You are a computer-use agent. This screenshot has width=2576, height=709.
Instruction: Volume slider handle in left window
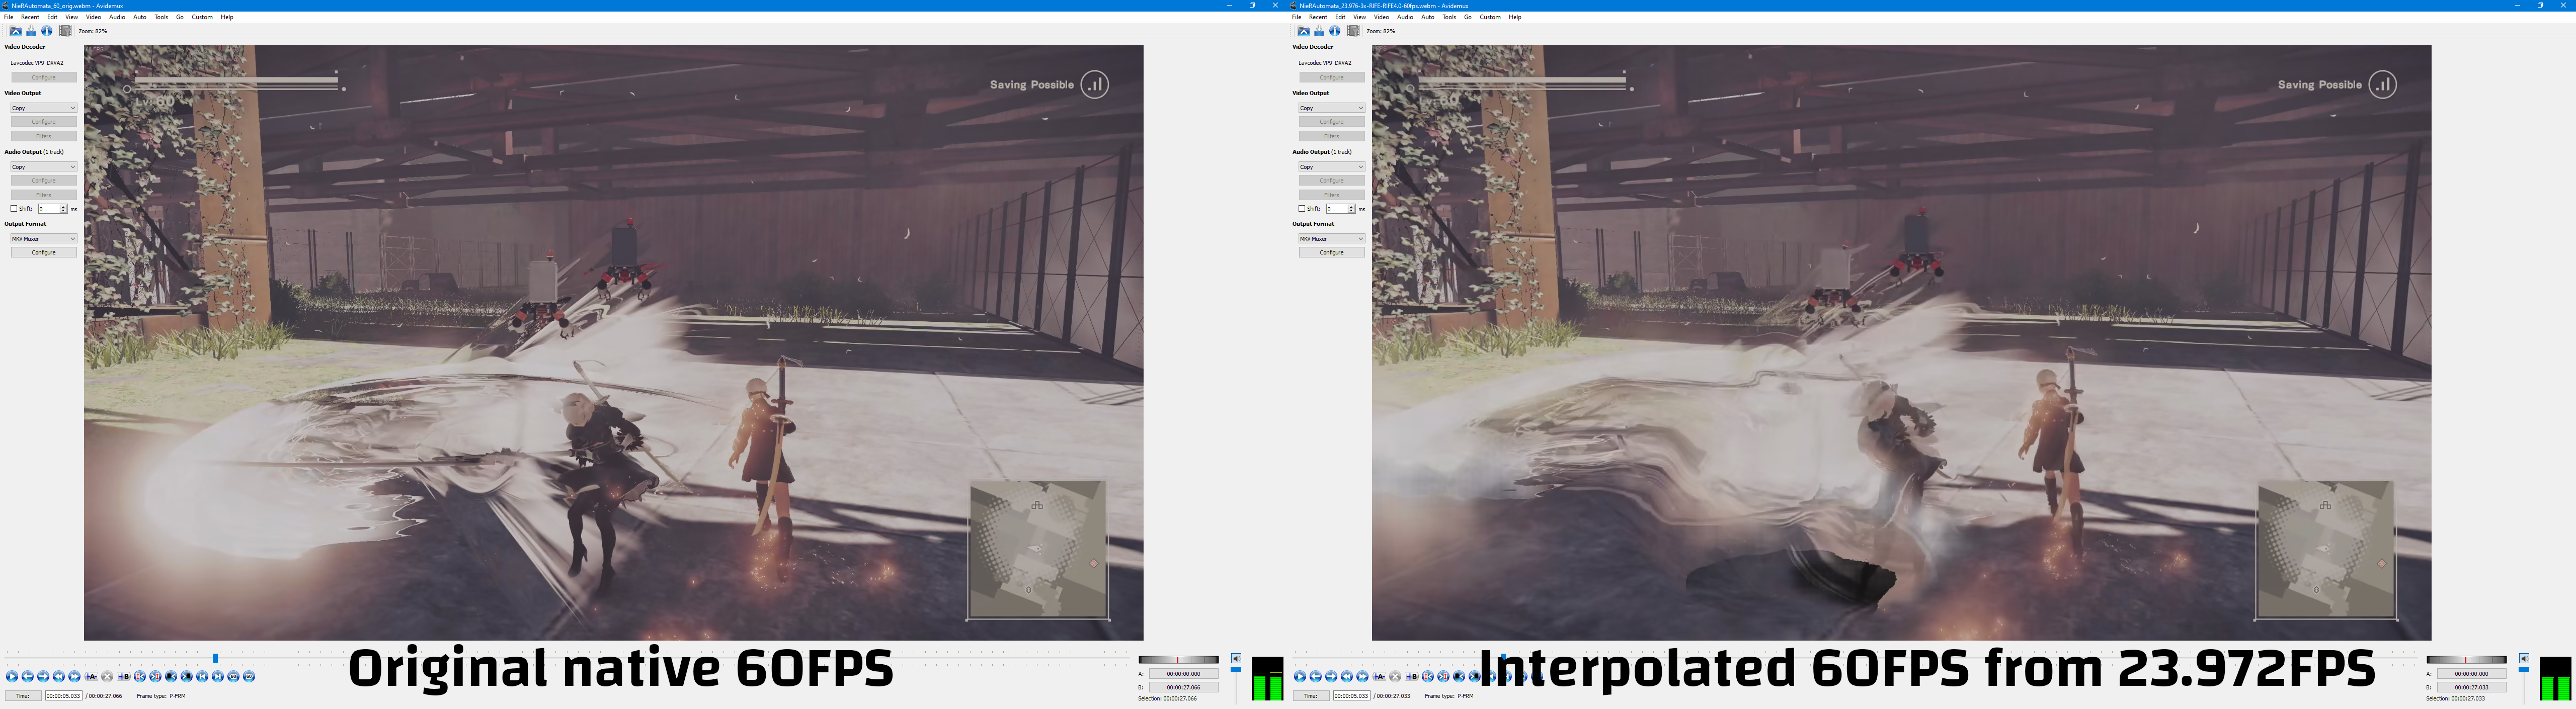click(x=1236, y=669)
